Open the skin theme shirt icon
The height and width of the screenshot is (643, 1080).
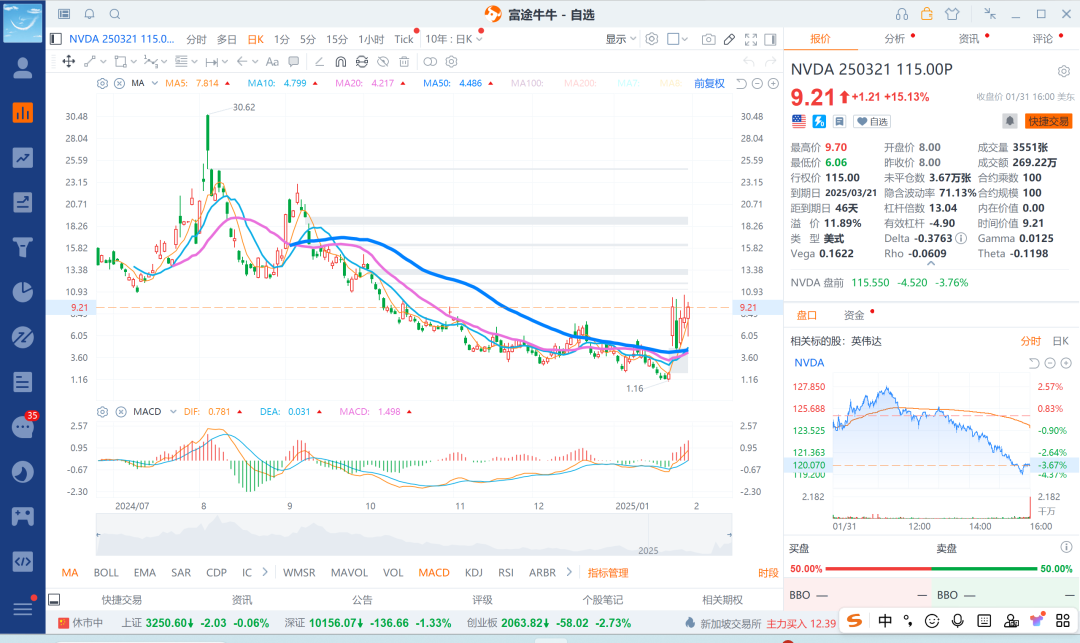952,14
